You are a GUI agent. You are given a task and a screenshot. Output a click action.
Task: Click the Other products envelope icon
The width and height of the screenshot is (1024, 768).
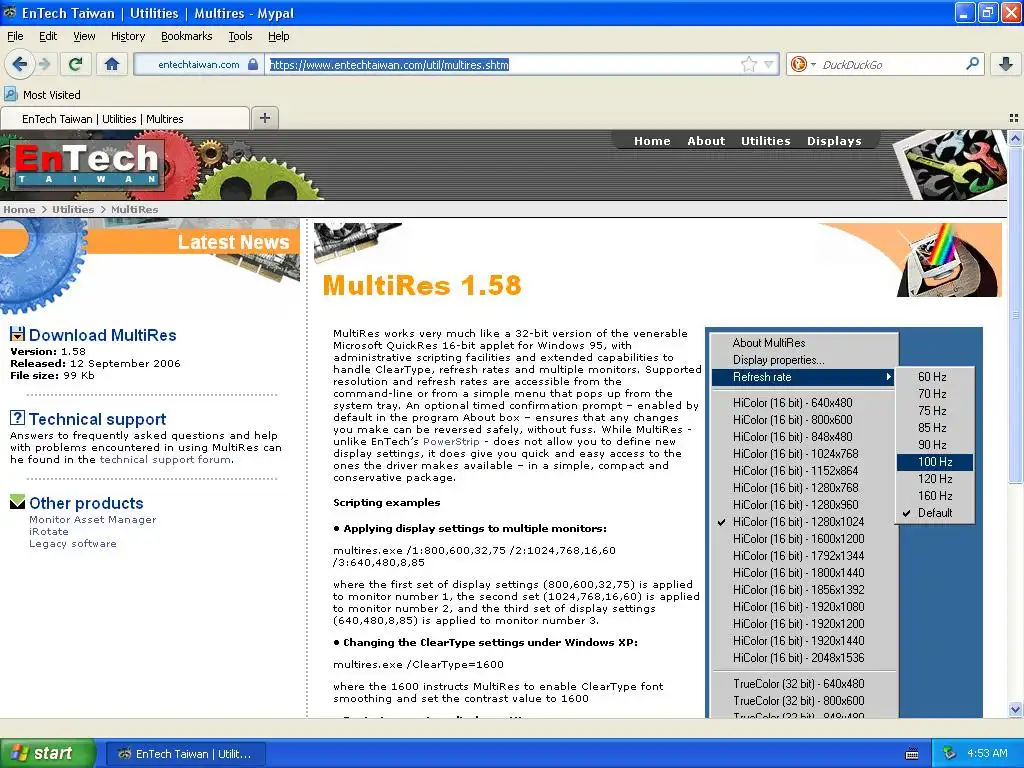(x=17, y=502)
